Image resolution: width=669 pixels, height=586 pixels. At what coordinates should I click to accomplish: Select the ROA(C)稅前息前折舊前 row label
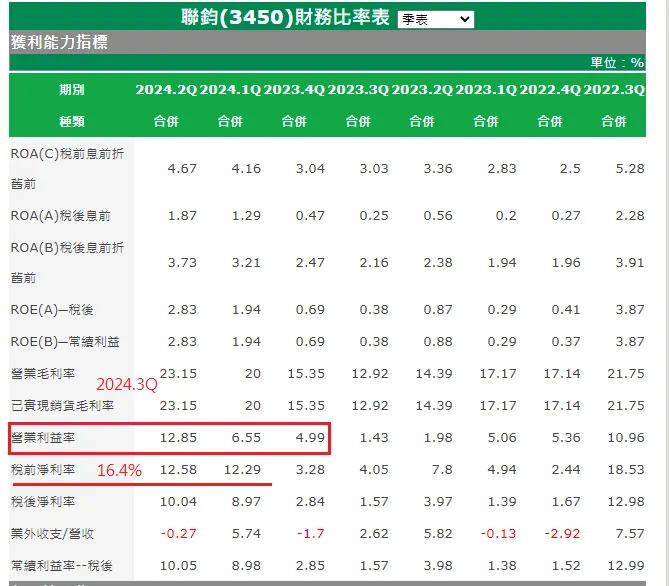67,169
